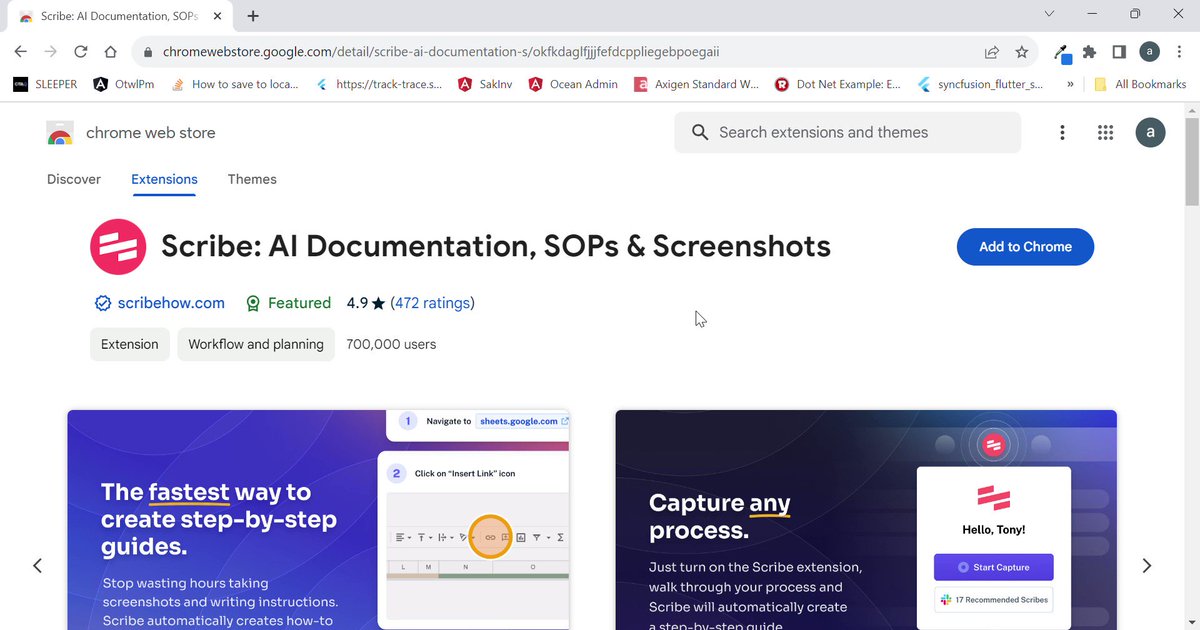Viewport: 1200px width, 630px height.
Task: Show next screenshot with right arrow
Action: point(1146,566)
